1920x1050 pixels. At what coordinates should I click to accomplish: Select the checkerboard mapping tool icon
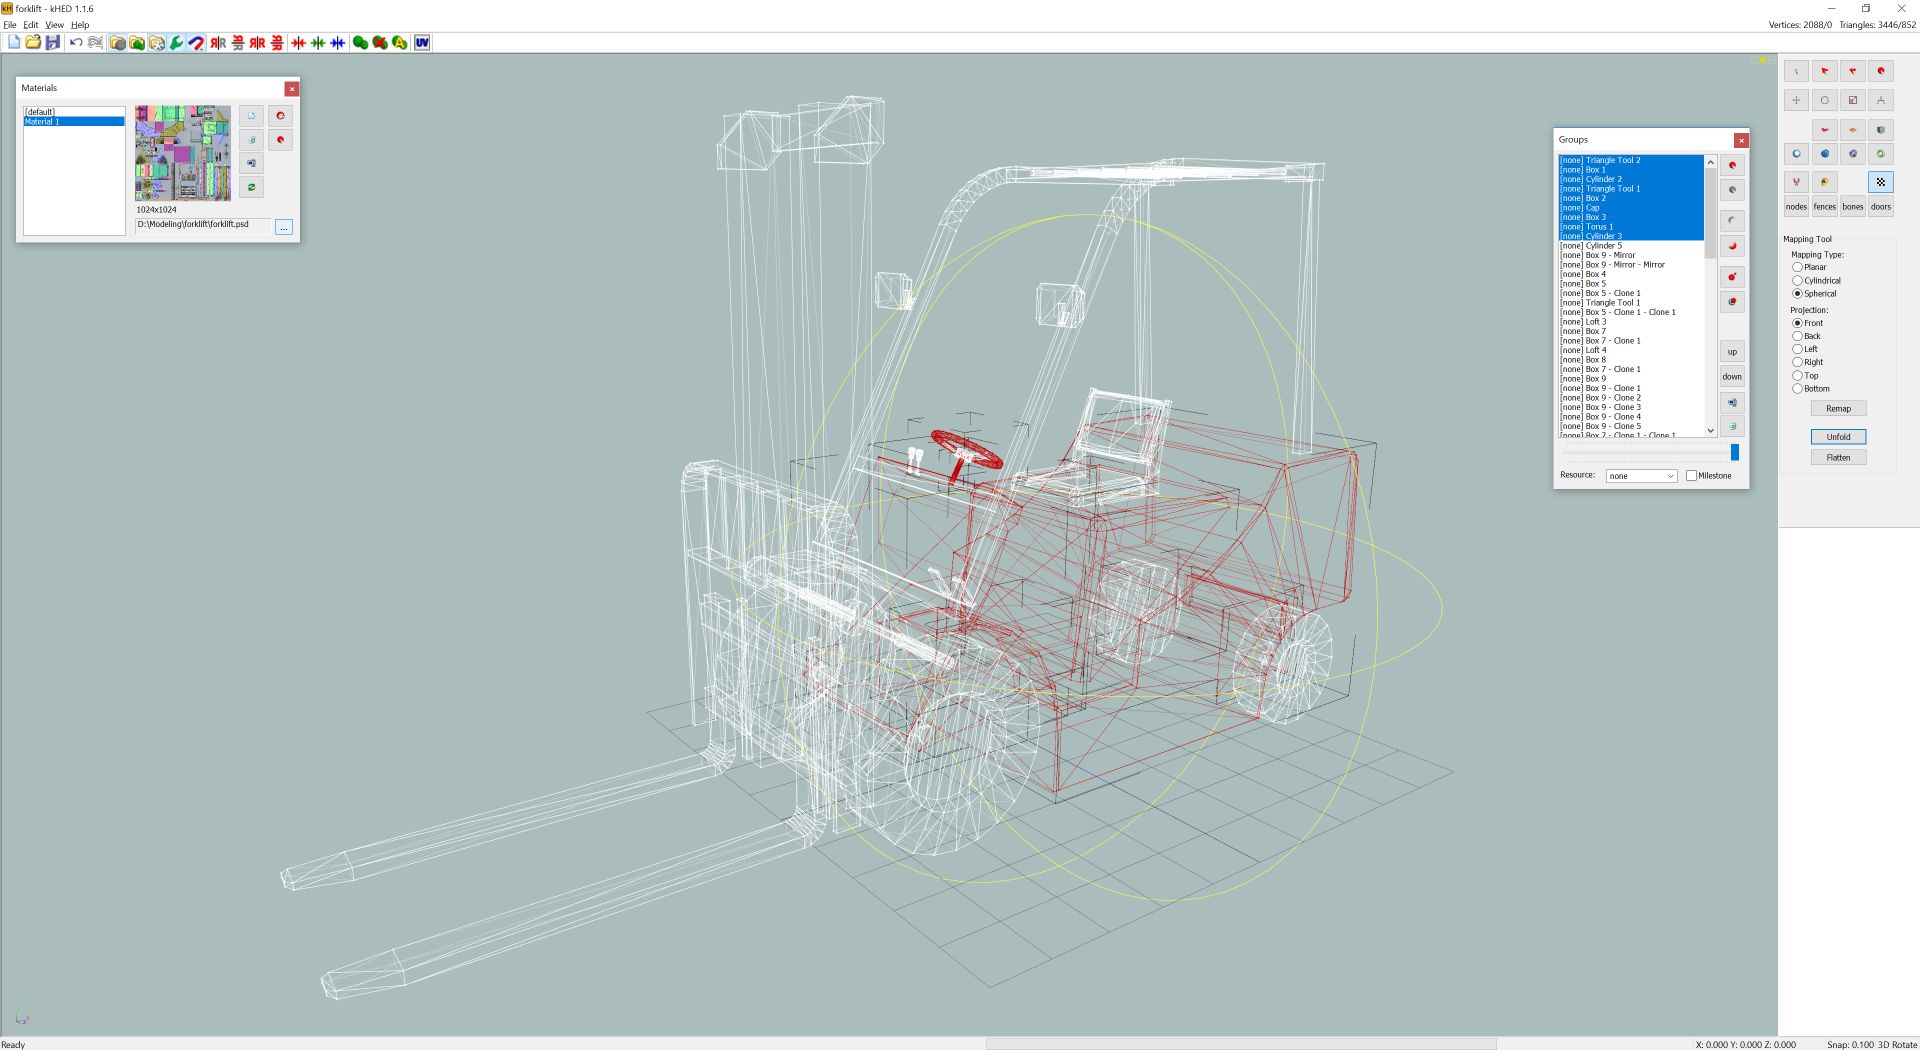point(1880,182)
